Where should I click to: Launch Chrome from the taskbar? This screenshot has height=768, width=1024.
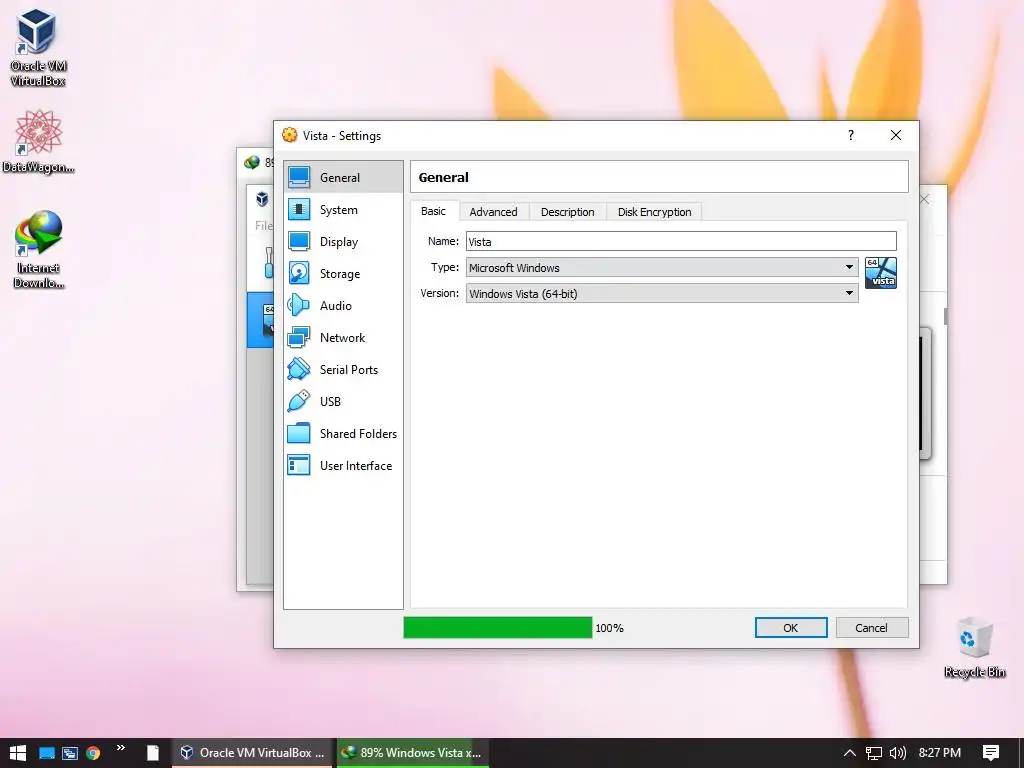(93, 753)
